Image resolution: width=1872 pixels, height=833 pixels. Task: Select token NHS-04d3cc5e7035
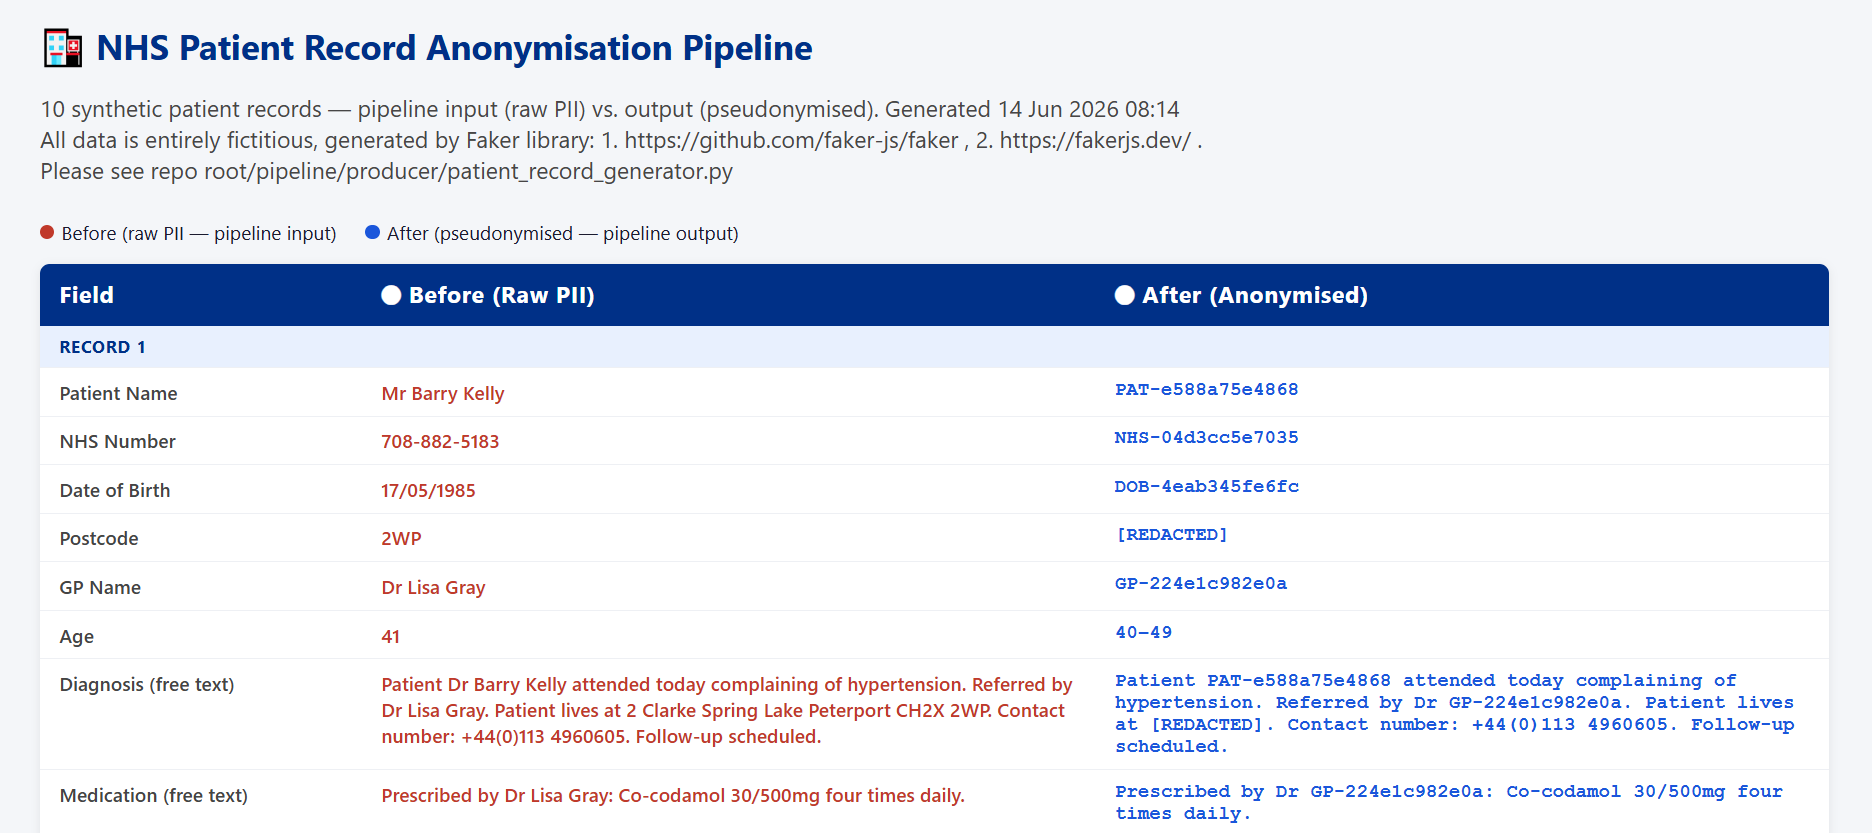pyautogui.click(x=1207, y=437)
